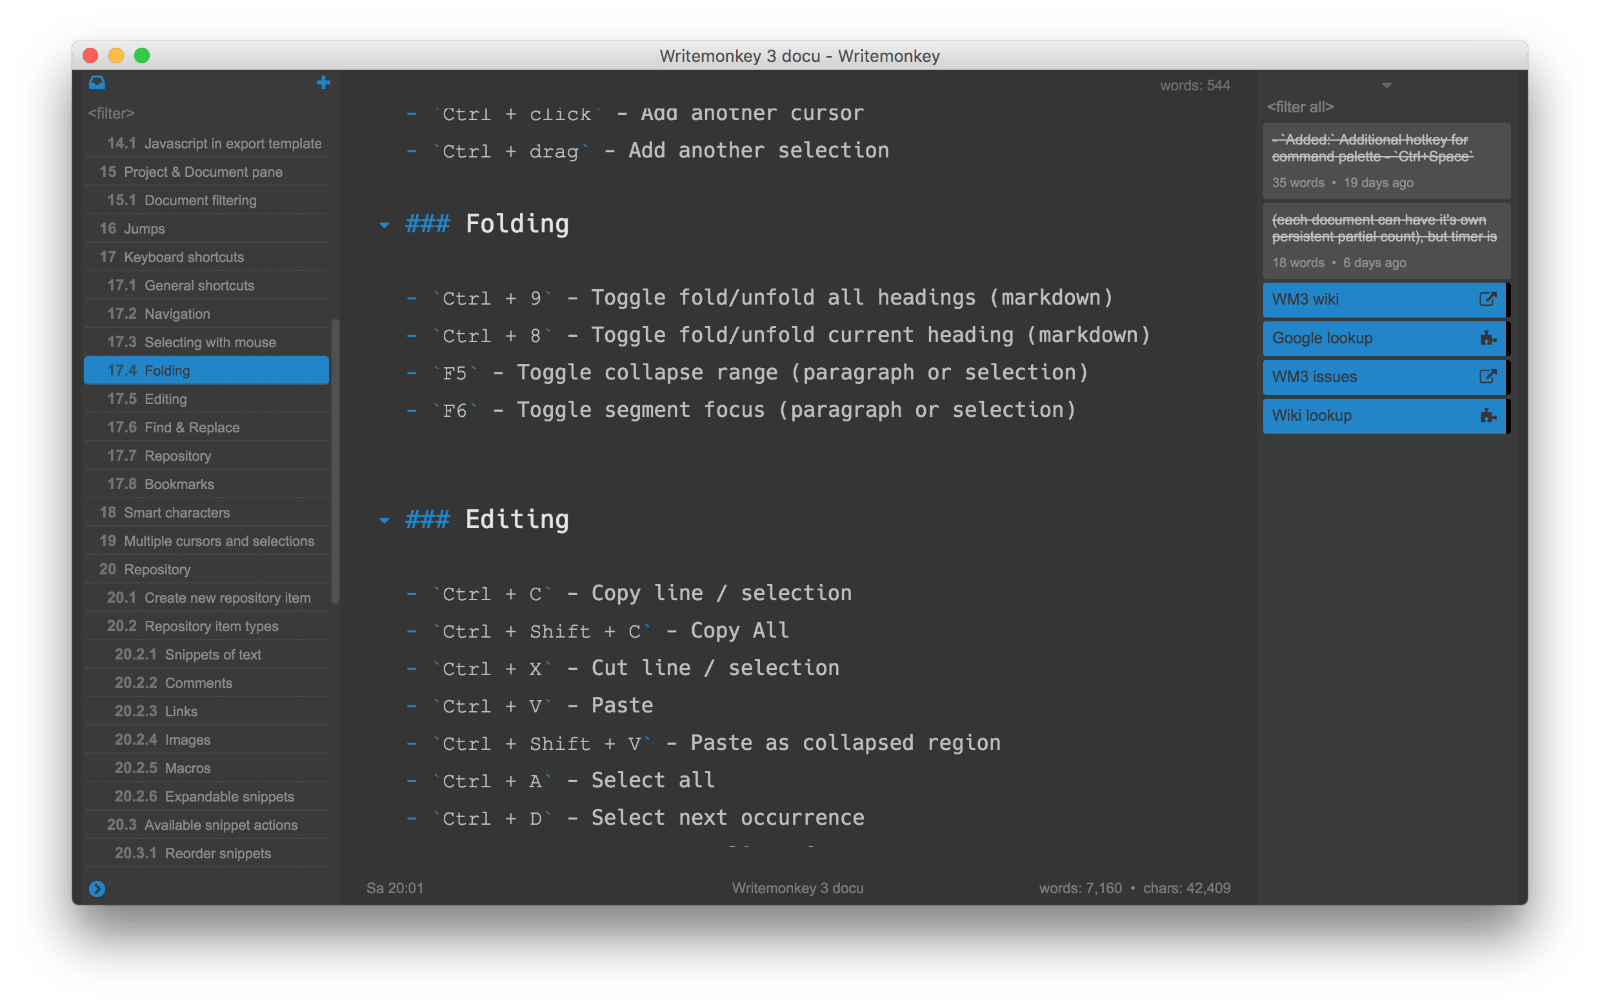Click the blue arrow circle icon at bottom-left
The image size is (1600, 1008).
97,889
